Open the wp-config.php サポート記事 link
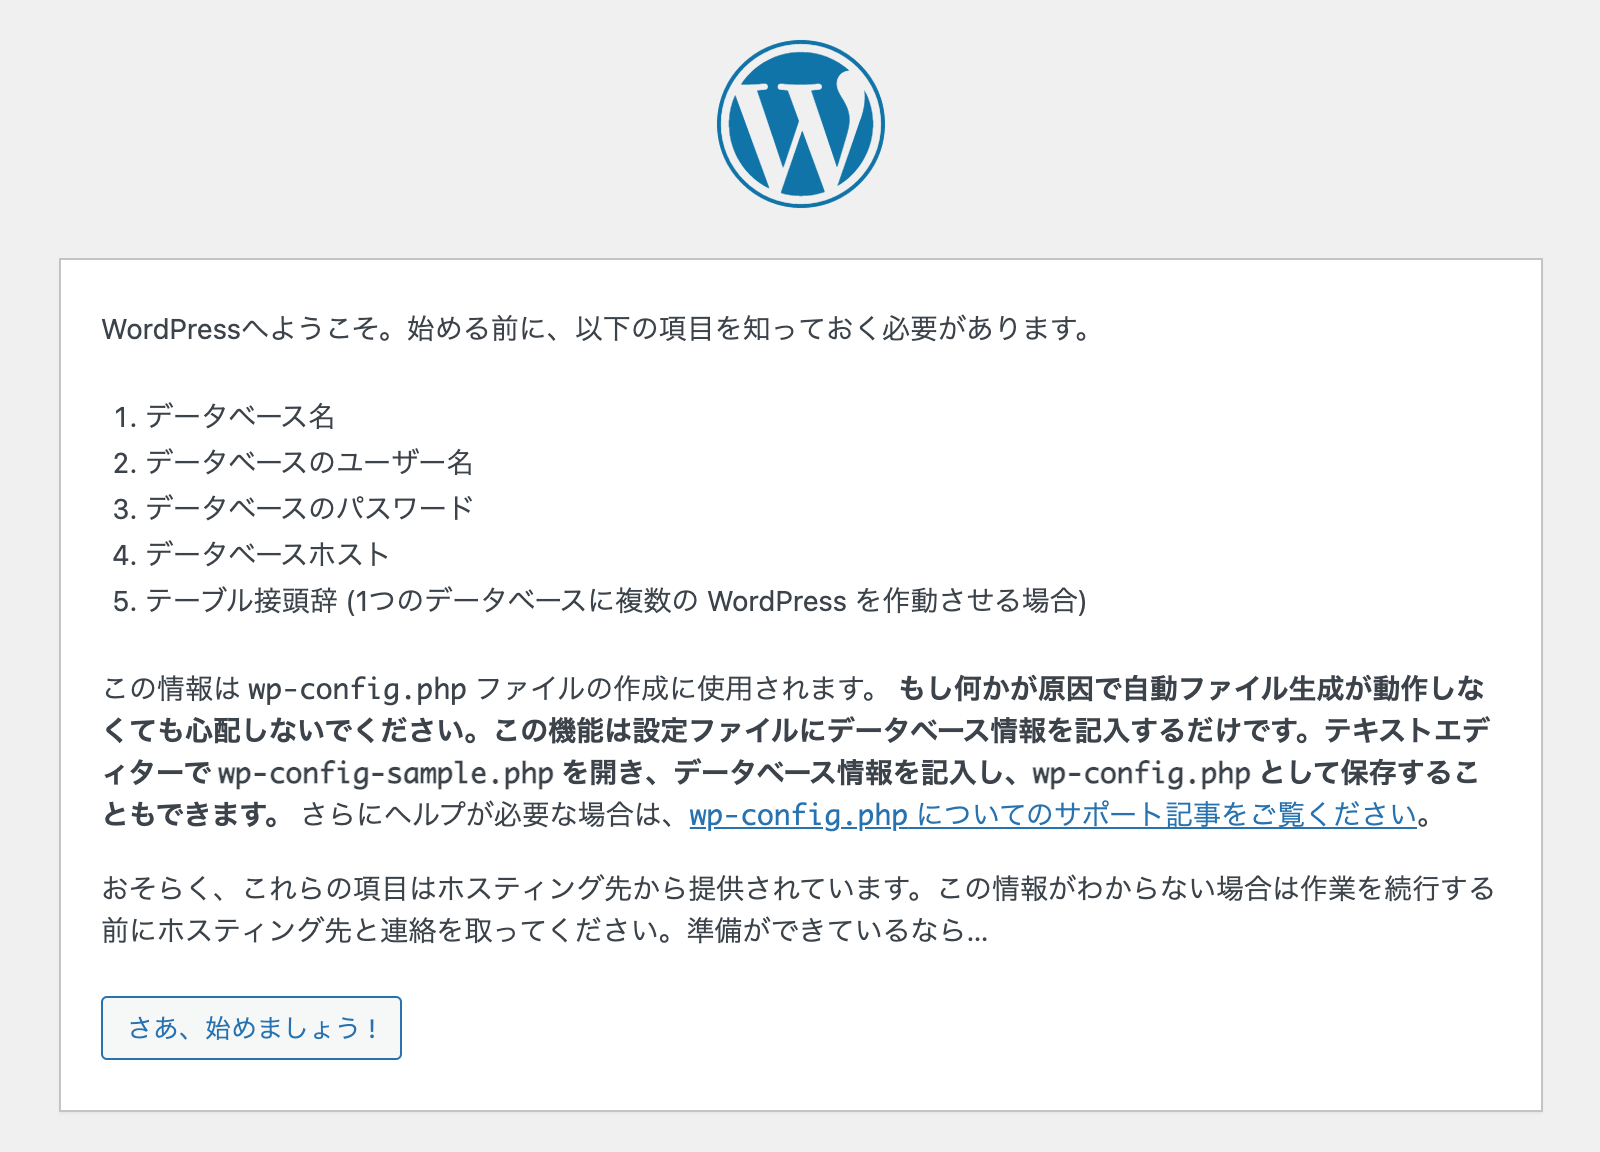Screen dimensions: 1600x1152 pyautogui.click(x=1046, y=817)
